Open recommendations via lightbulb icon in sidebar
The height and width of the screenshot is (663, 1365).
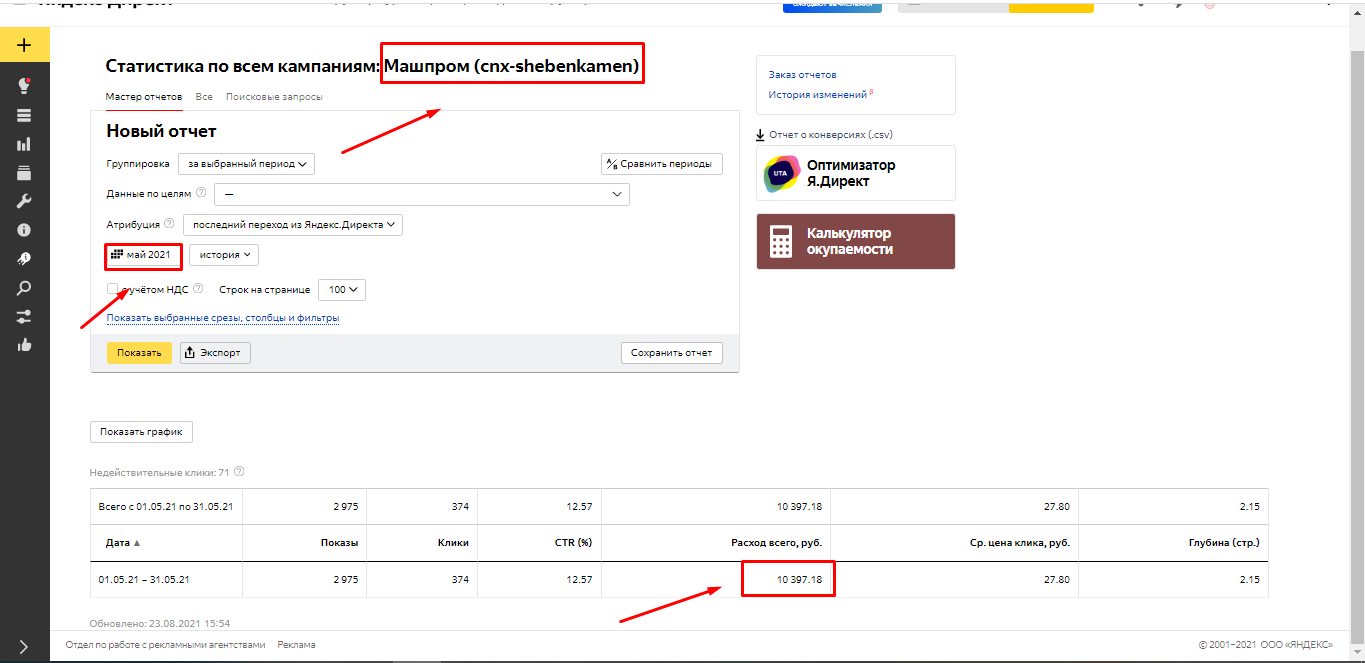point(24,85)
